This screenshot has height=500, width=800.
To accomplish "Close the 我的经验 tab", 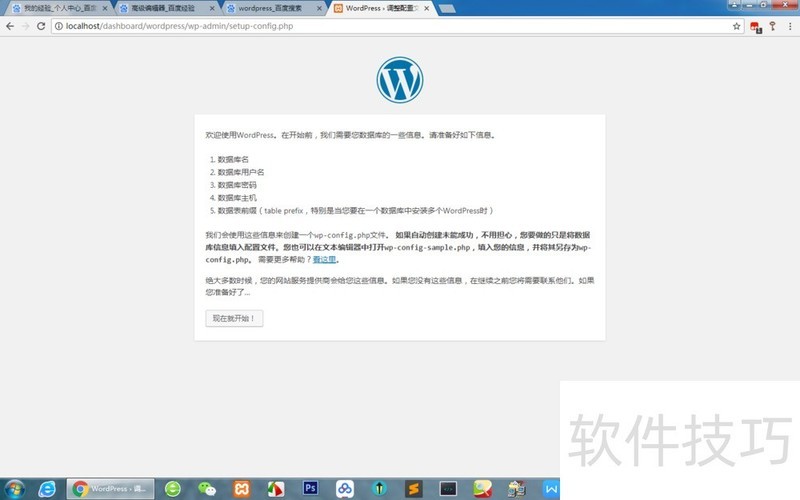I will click(105, 8).
